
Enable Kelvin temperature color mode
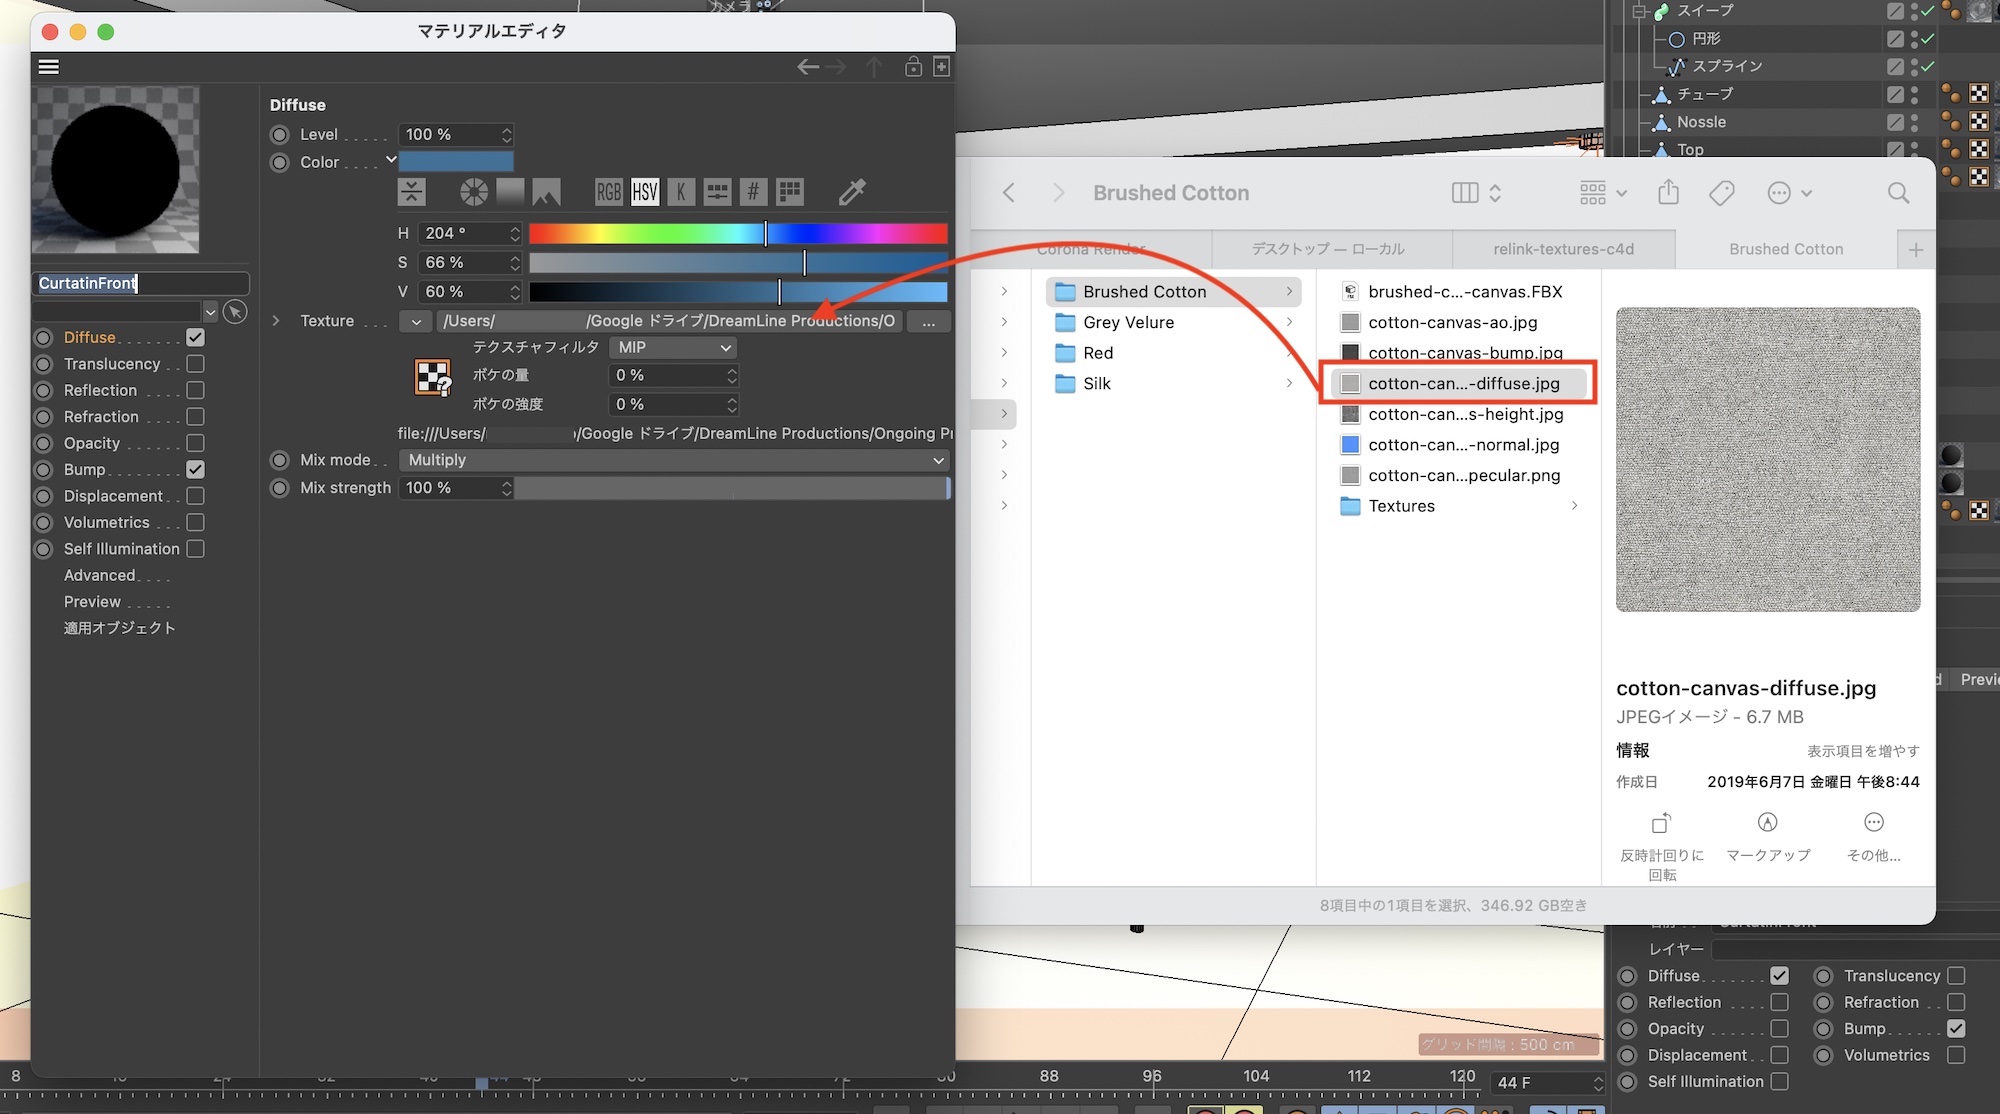click(x=681, y=191)
